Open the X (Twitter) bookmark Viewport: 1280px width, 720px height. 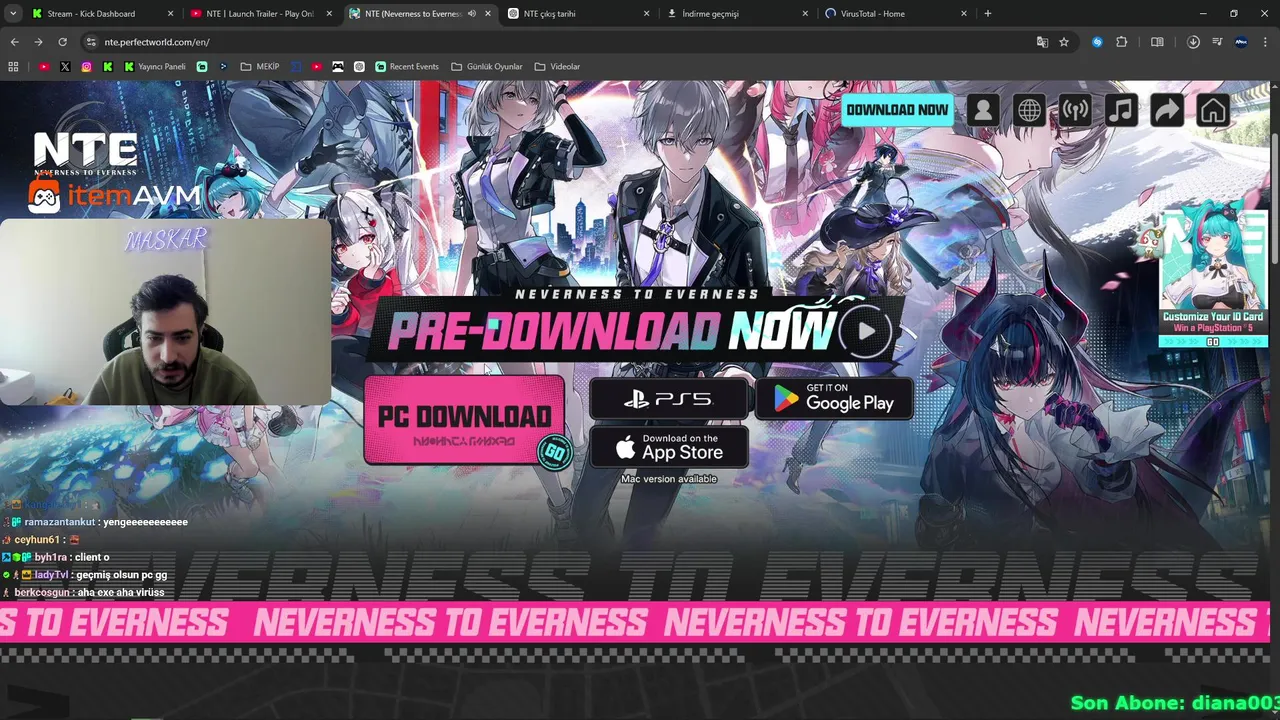tap(65, 67)
